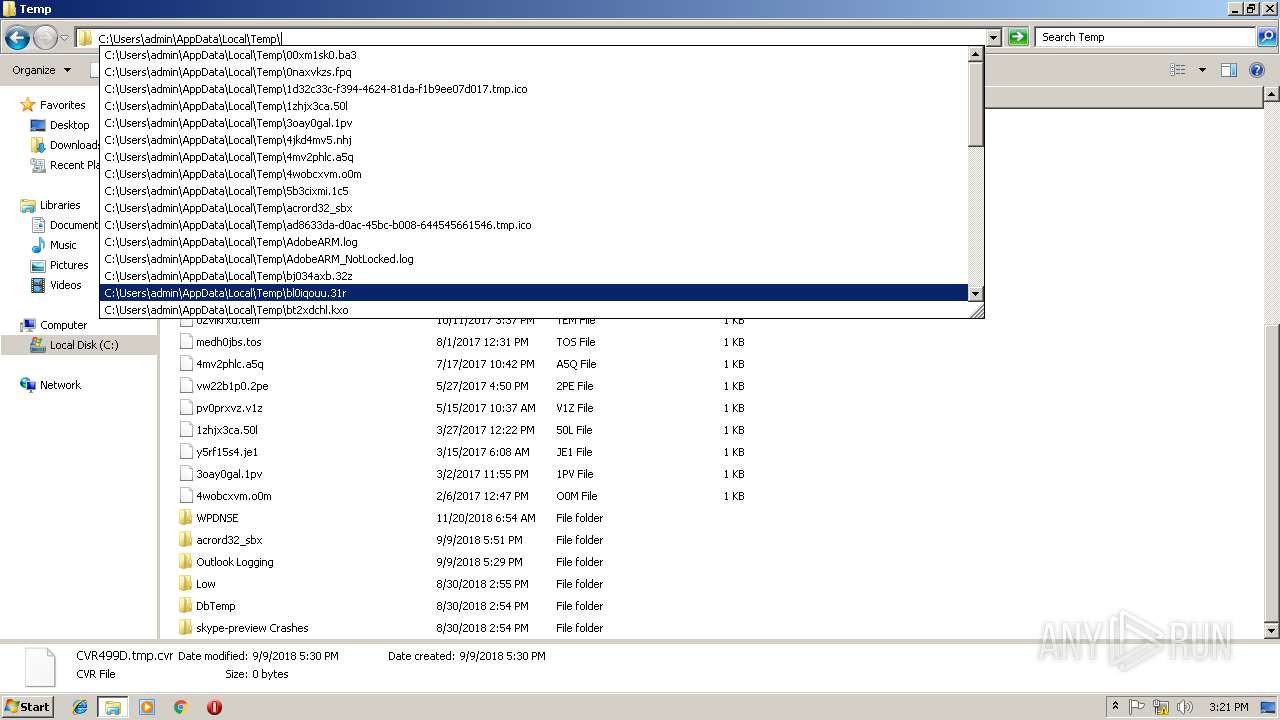
Task: Select the skype-preview Crashes folder icon
Action: 185,628
